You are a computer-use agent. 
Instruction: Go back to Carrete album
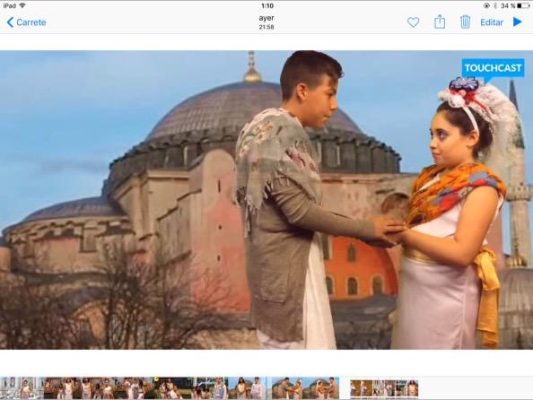27,22
